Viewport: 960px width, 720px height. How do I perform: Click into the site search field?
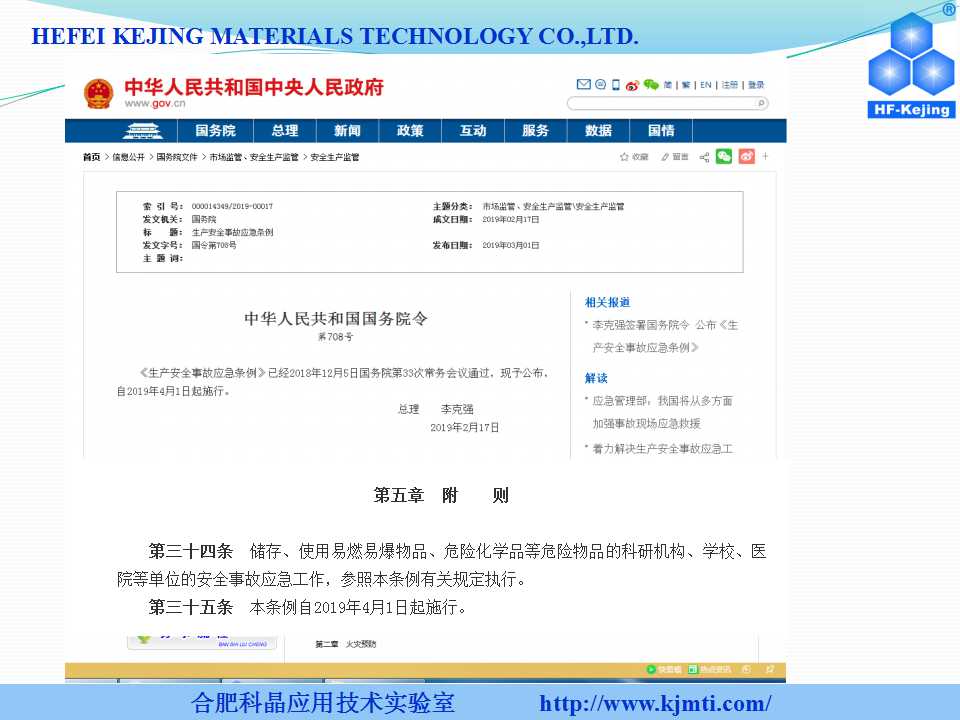click(x=661, y=103)
